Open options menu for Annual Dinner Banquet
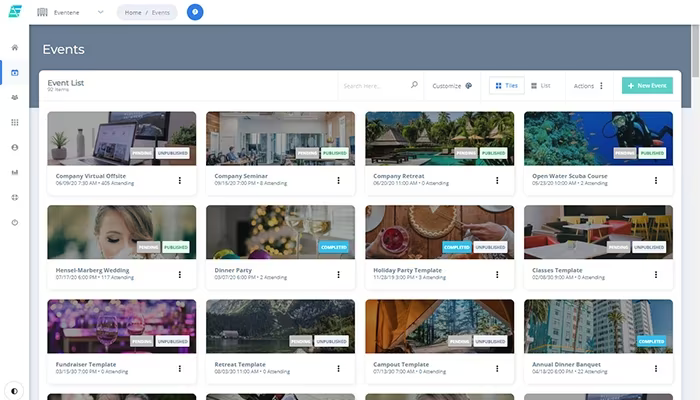The width and height of the screenshot is (700, 400). [656, 369]
